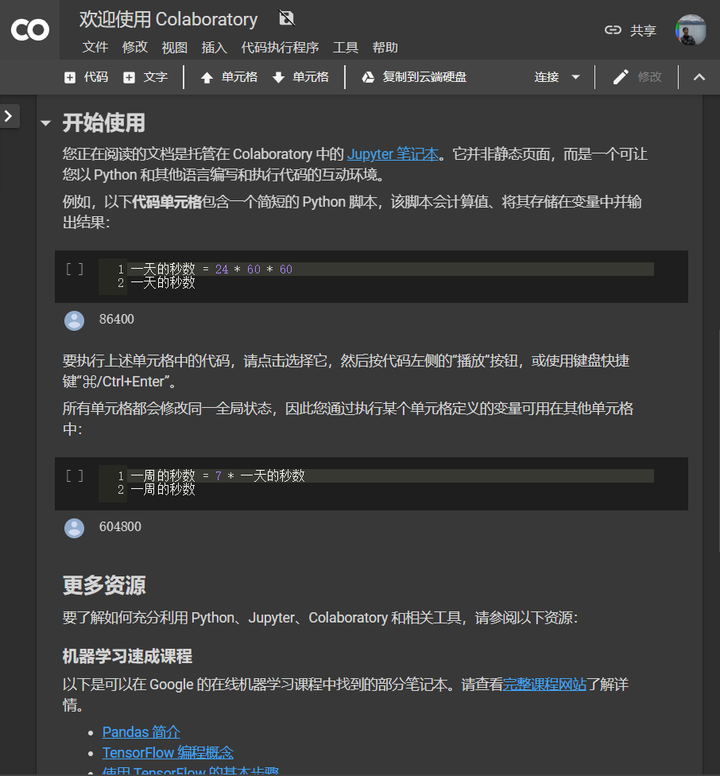Screen dimensions: 720x776
Task: Open the 工具 menu
Action: [345, 48]
